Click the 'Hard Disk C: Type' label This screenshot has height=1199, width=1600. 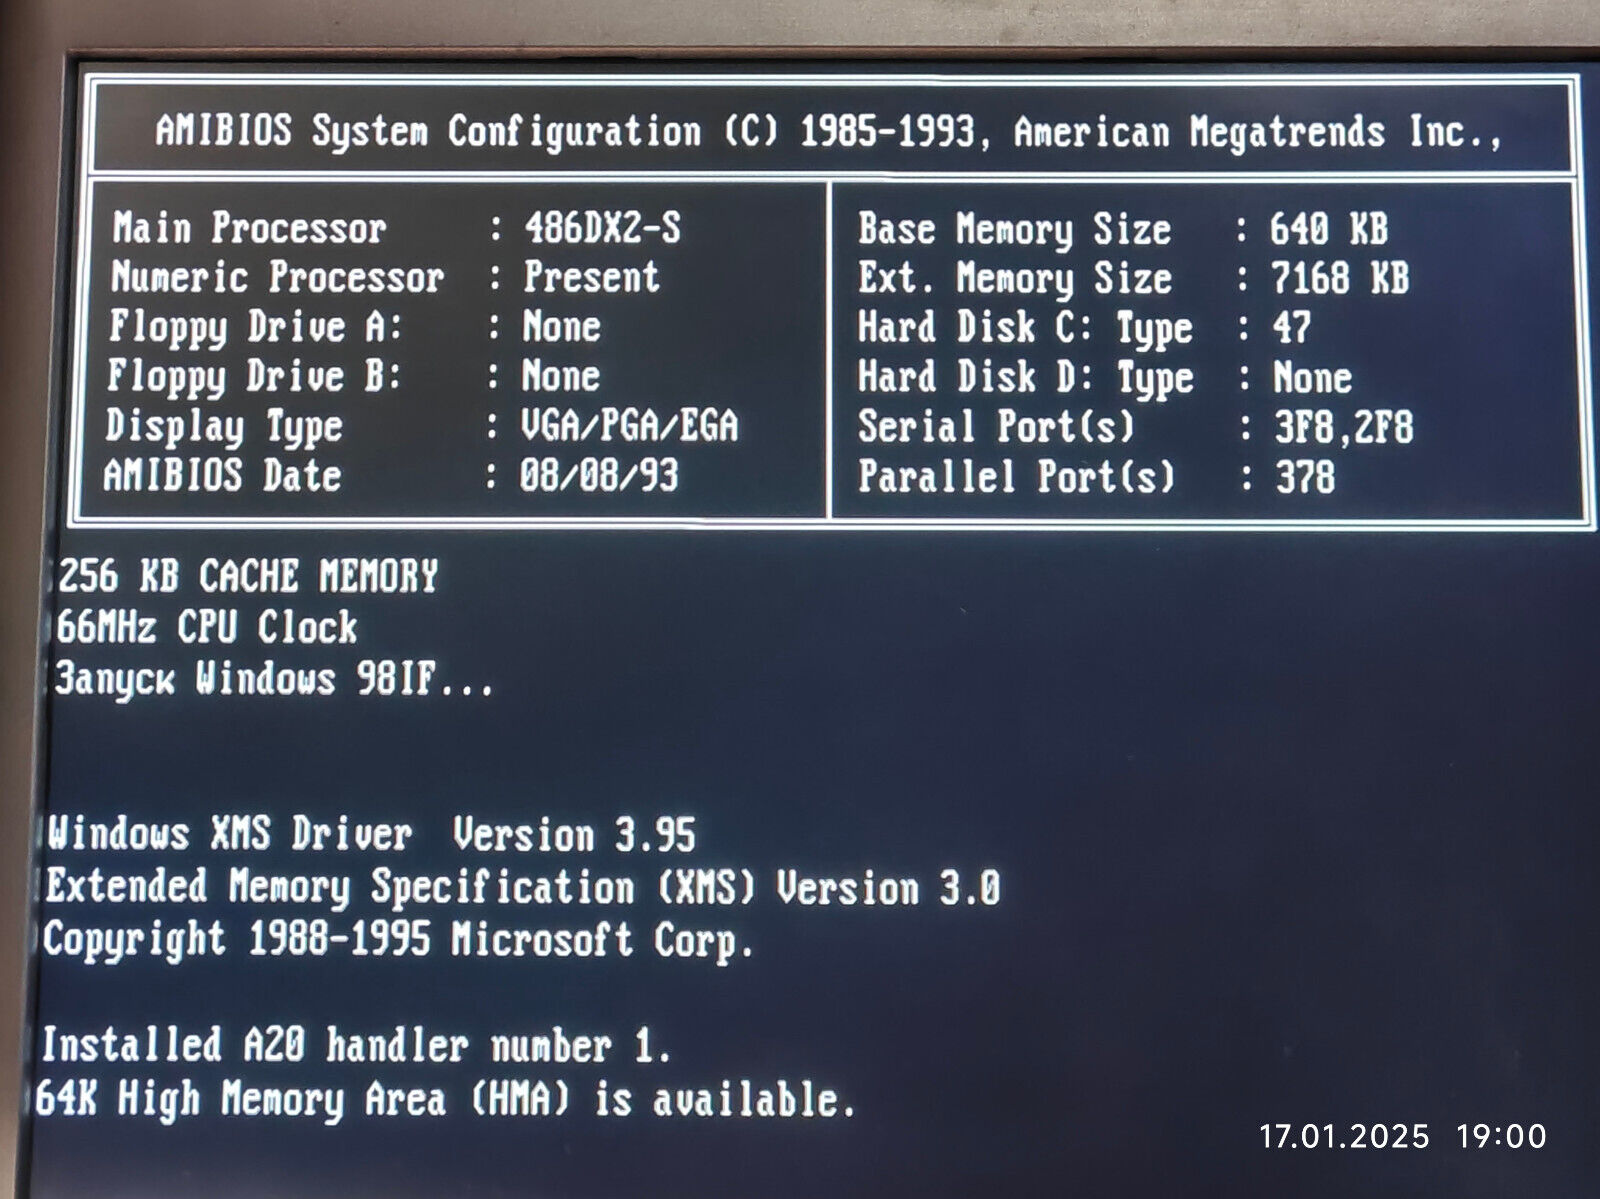pyautogui.click(x=1025, y=329)
